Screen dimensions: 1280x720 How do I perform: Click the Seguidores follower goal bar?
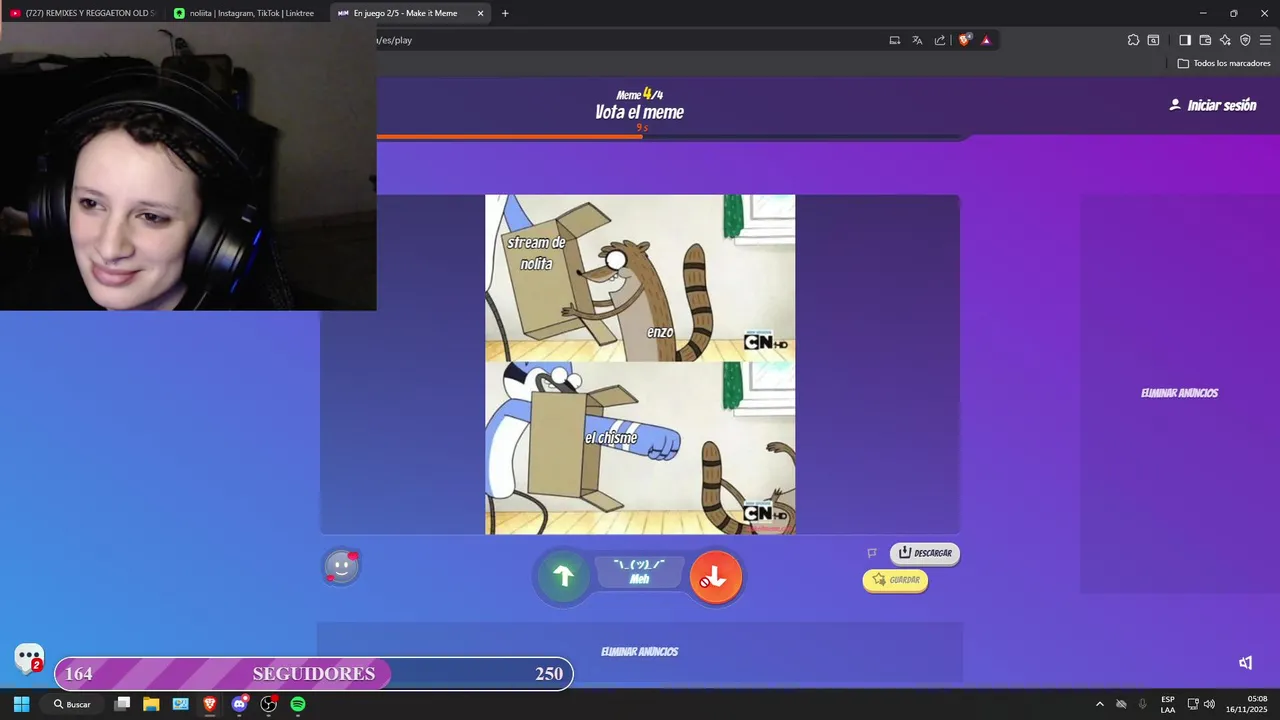point(314,674)
